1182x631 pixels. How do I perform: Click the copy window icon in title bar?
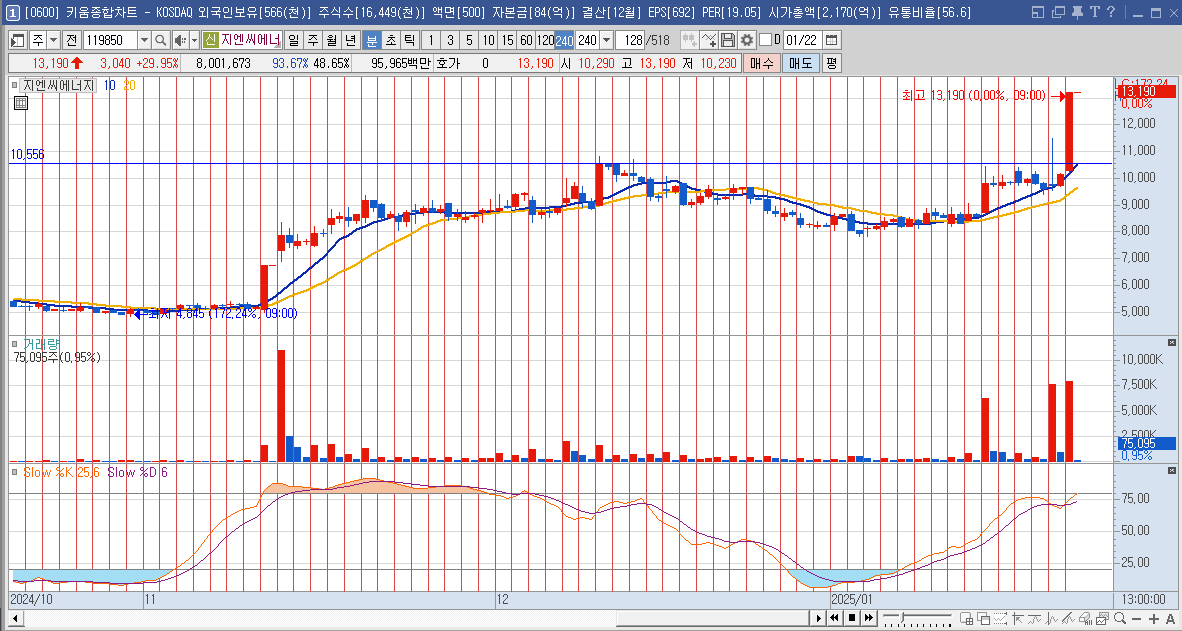[x=1058, y=12]
